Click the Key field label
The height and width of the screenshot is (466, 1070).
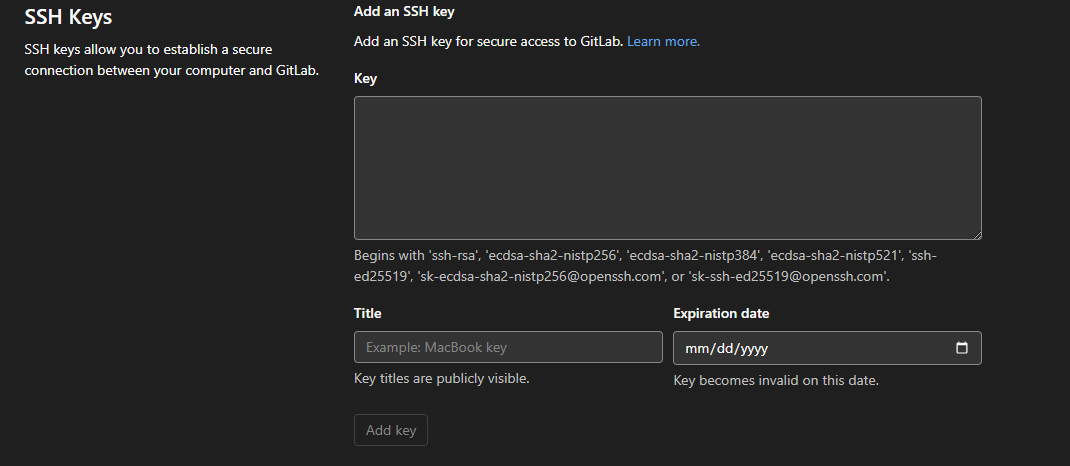(365, 78)
